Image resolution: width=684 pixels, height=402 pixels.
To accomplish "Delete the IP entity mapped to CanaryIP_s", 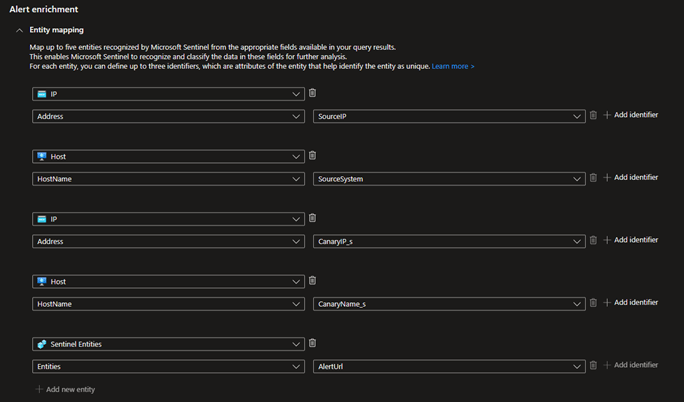I will tap(312, 218).
